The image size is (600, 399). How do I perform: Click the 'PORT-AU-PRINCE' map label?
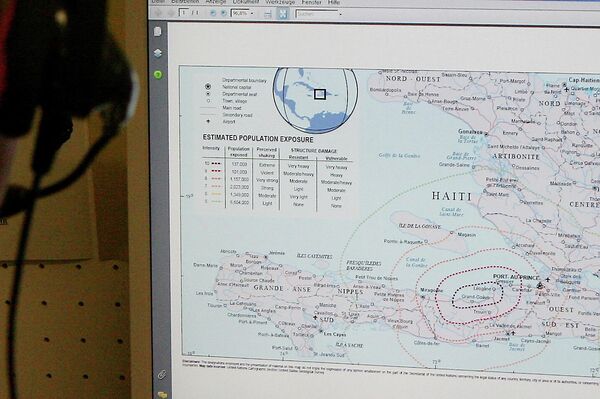(x=515, y=276)
